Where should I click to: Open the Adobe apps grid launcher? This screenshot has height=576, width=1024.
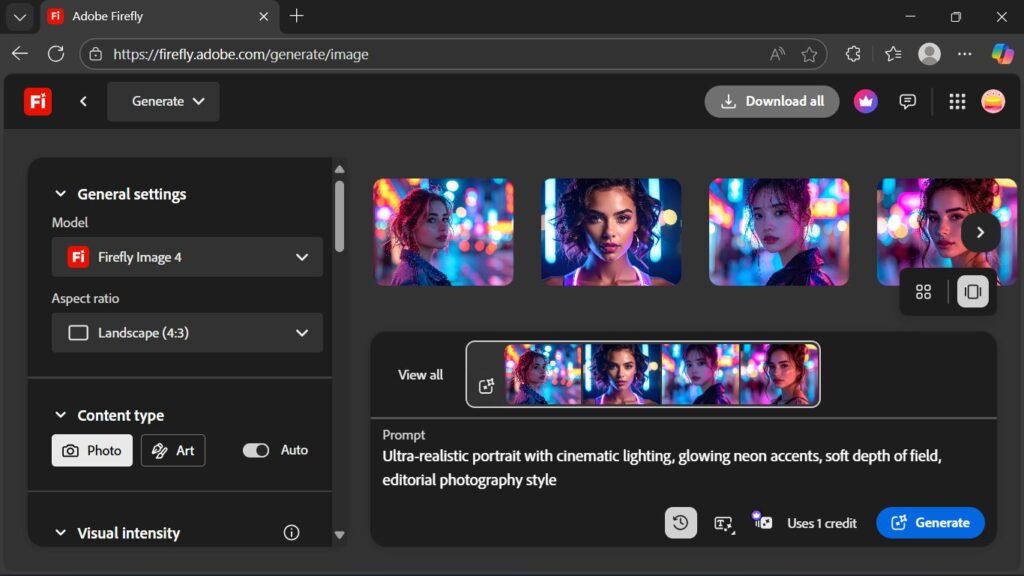(957, 101)
